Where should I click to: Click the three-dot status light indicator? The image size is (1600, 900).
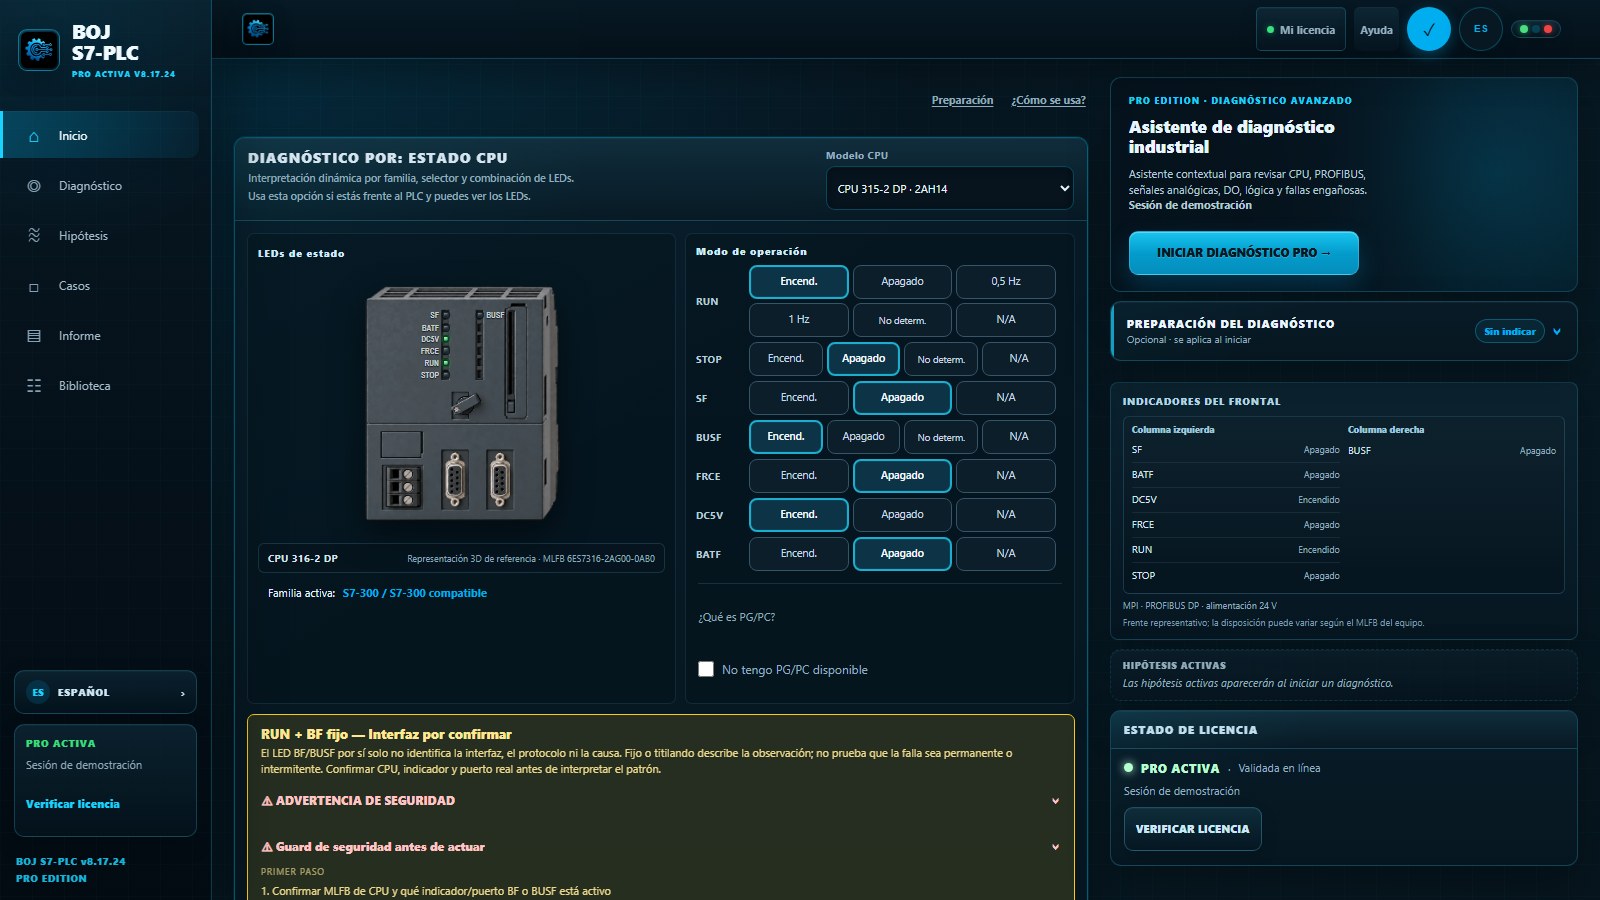point(1535,29)
